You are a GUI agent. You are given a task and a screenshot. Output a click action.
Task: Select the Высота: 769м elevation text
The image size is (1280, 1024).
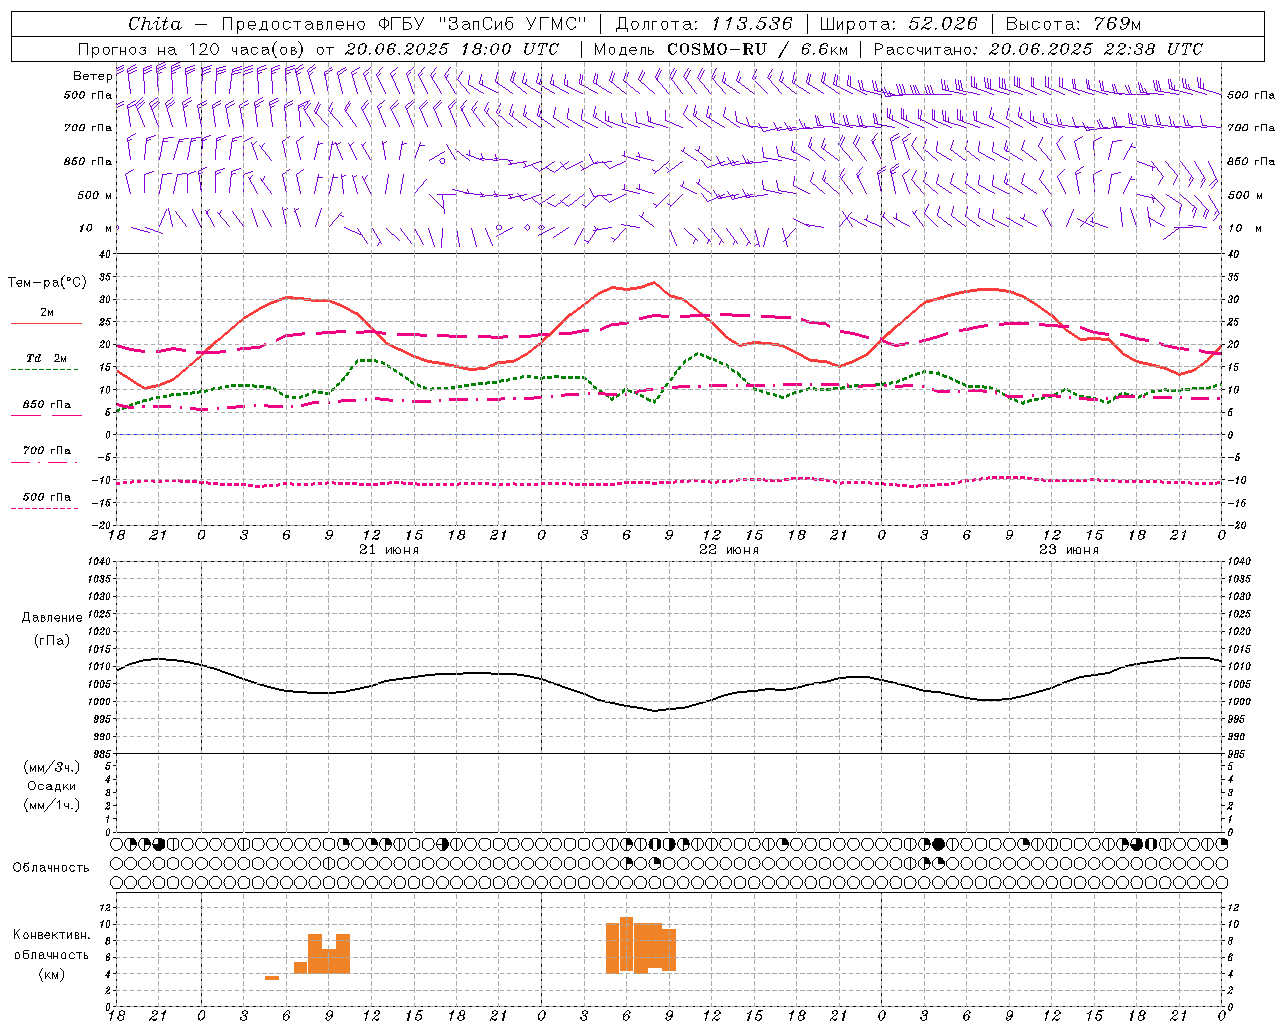[1073, 24]
